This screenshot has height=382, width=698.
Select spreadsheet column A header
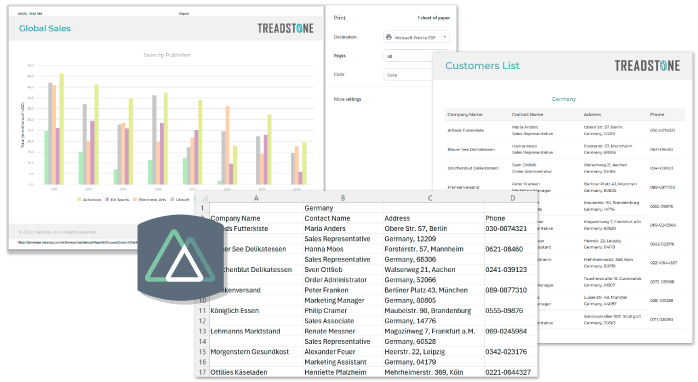(256, 198)
